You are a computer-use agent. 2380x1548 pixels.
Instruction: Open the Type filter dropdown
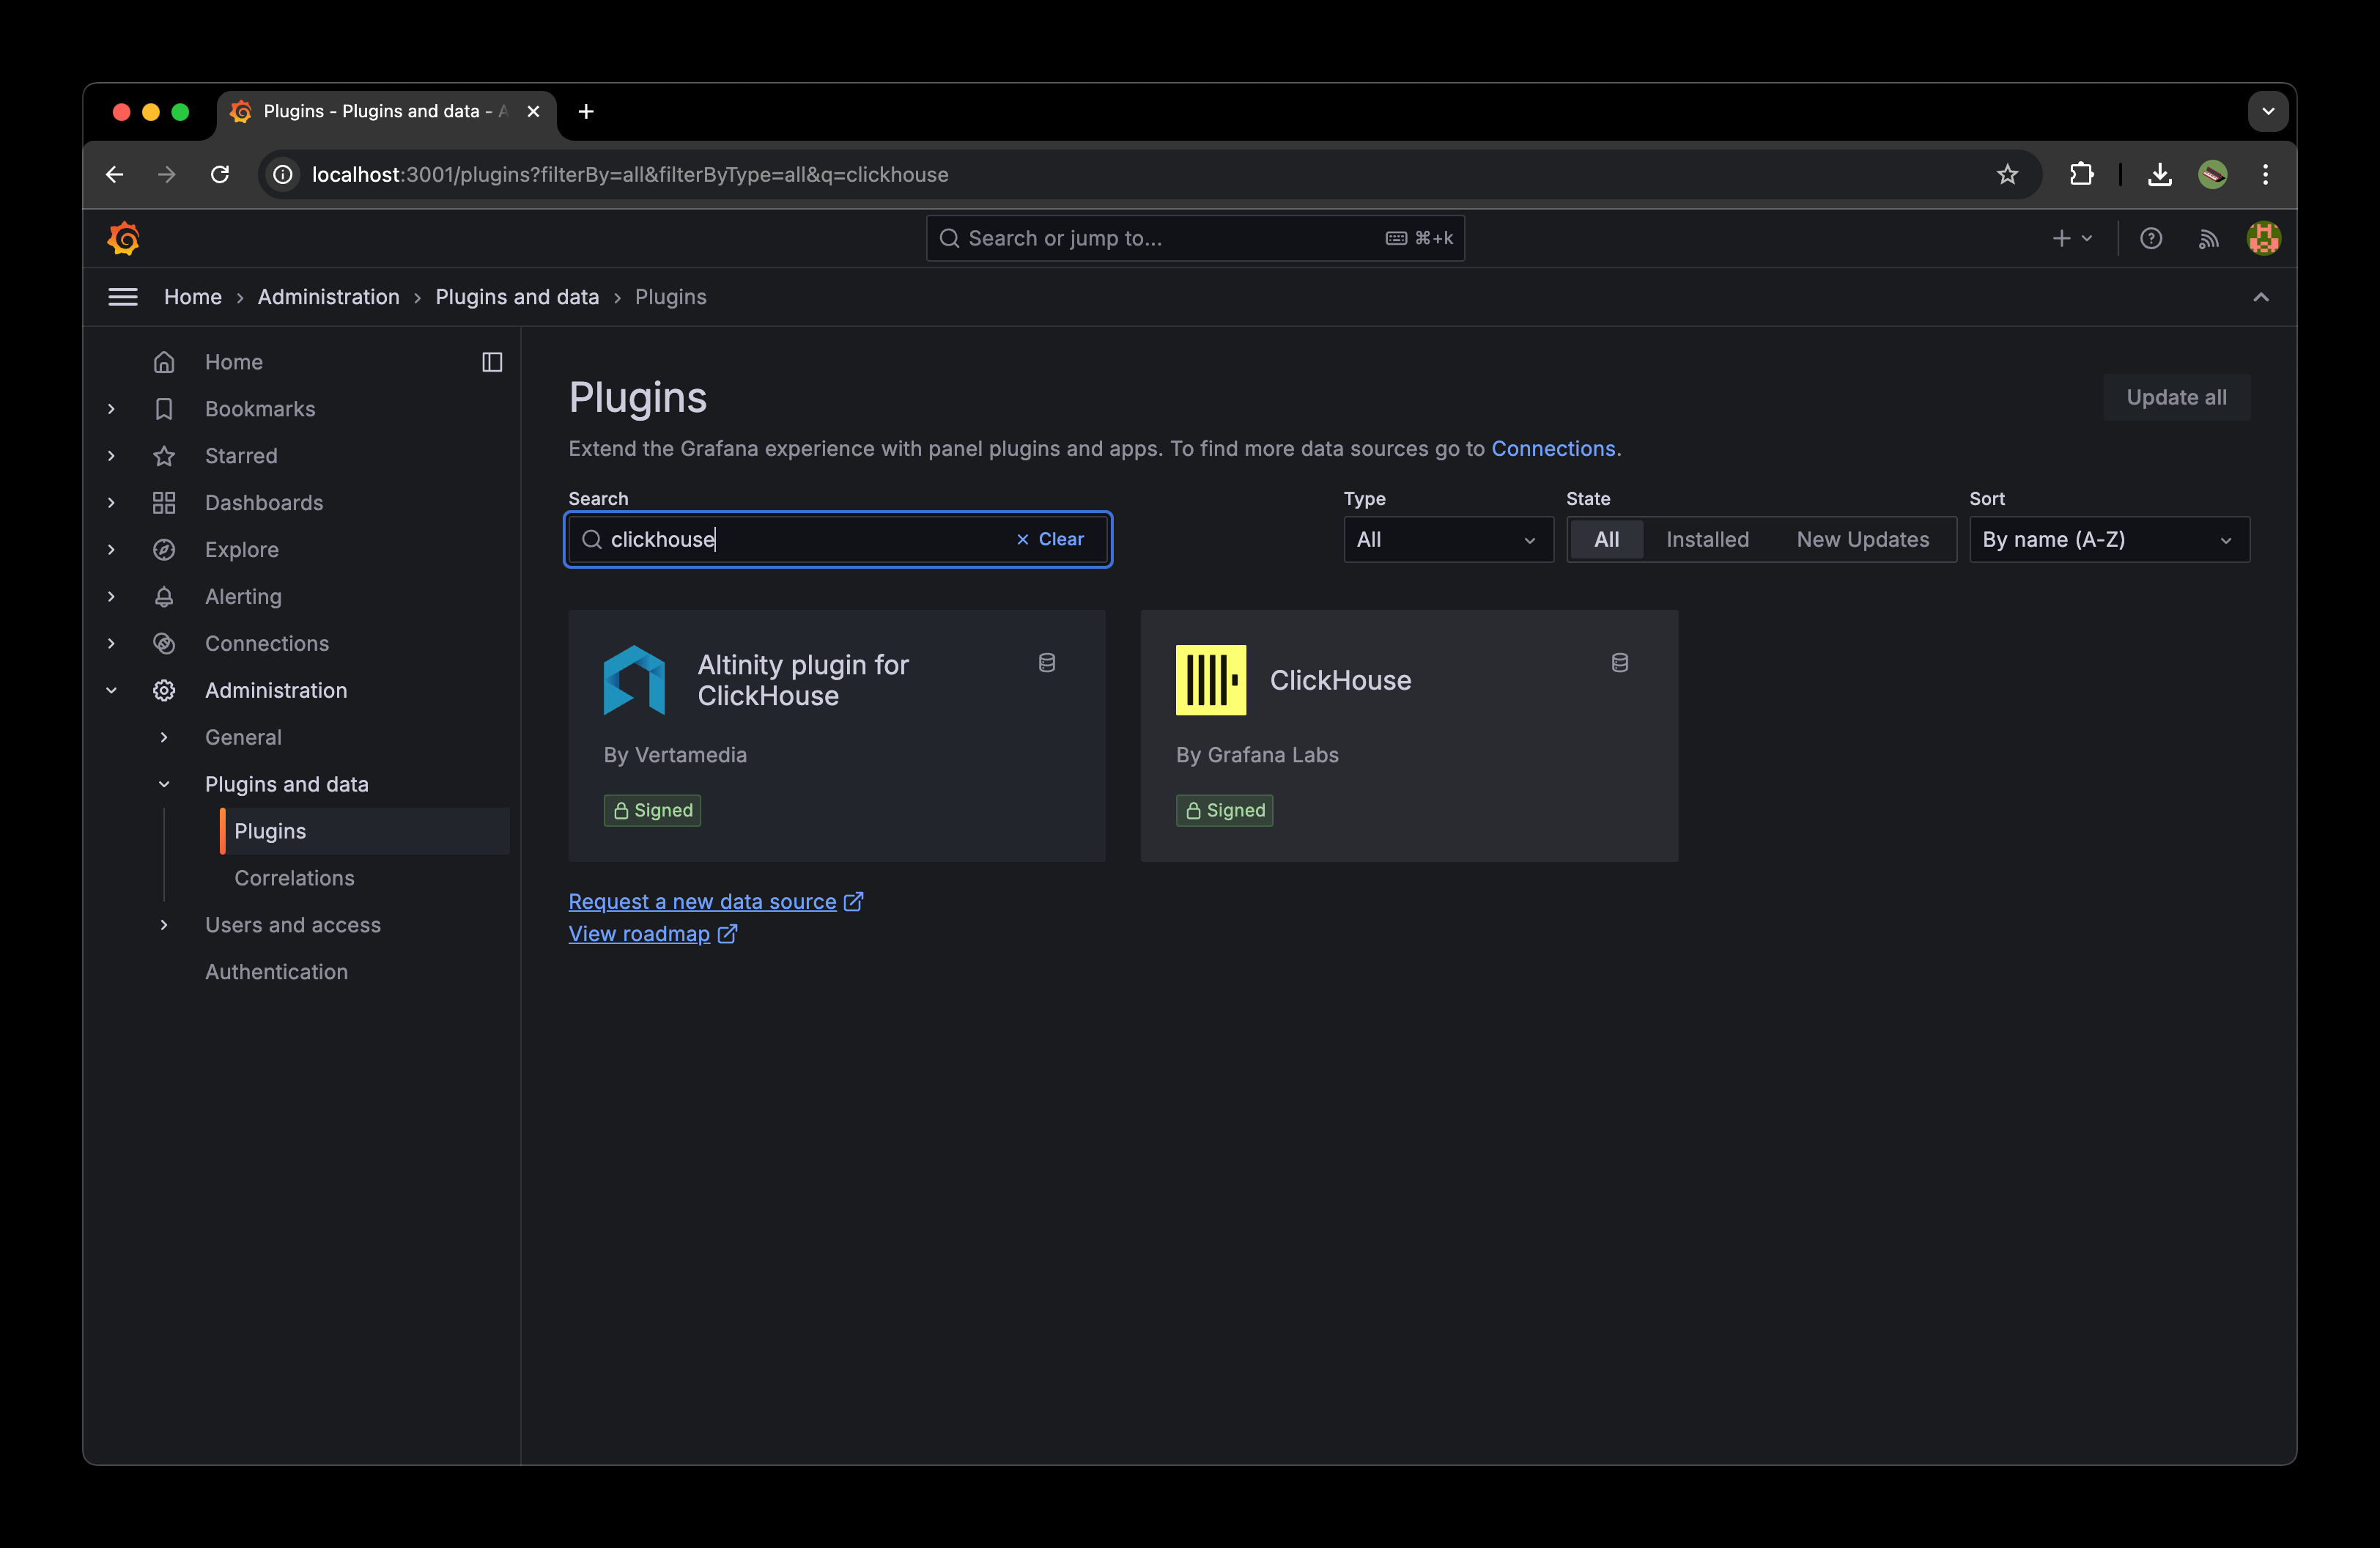[x=1447, y=539]
